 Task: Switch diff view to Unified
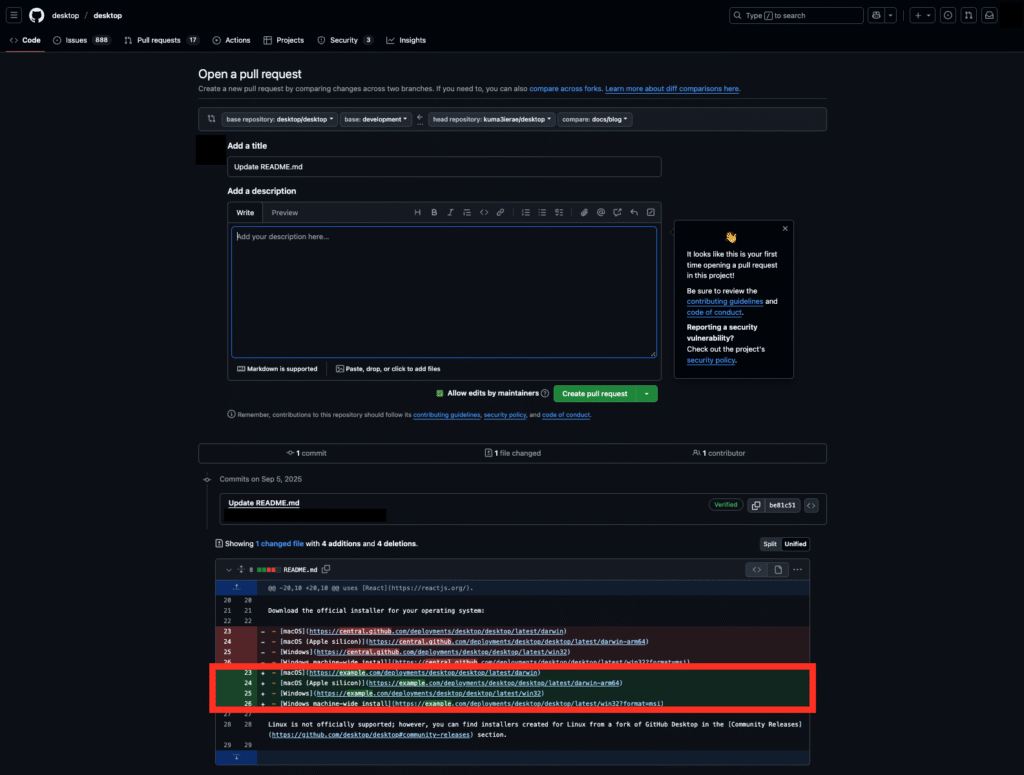(795, 544)
